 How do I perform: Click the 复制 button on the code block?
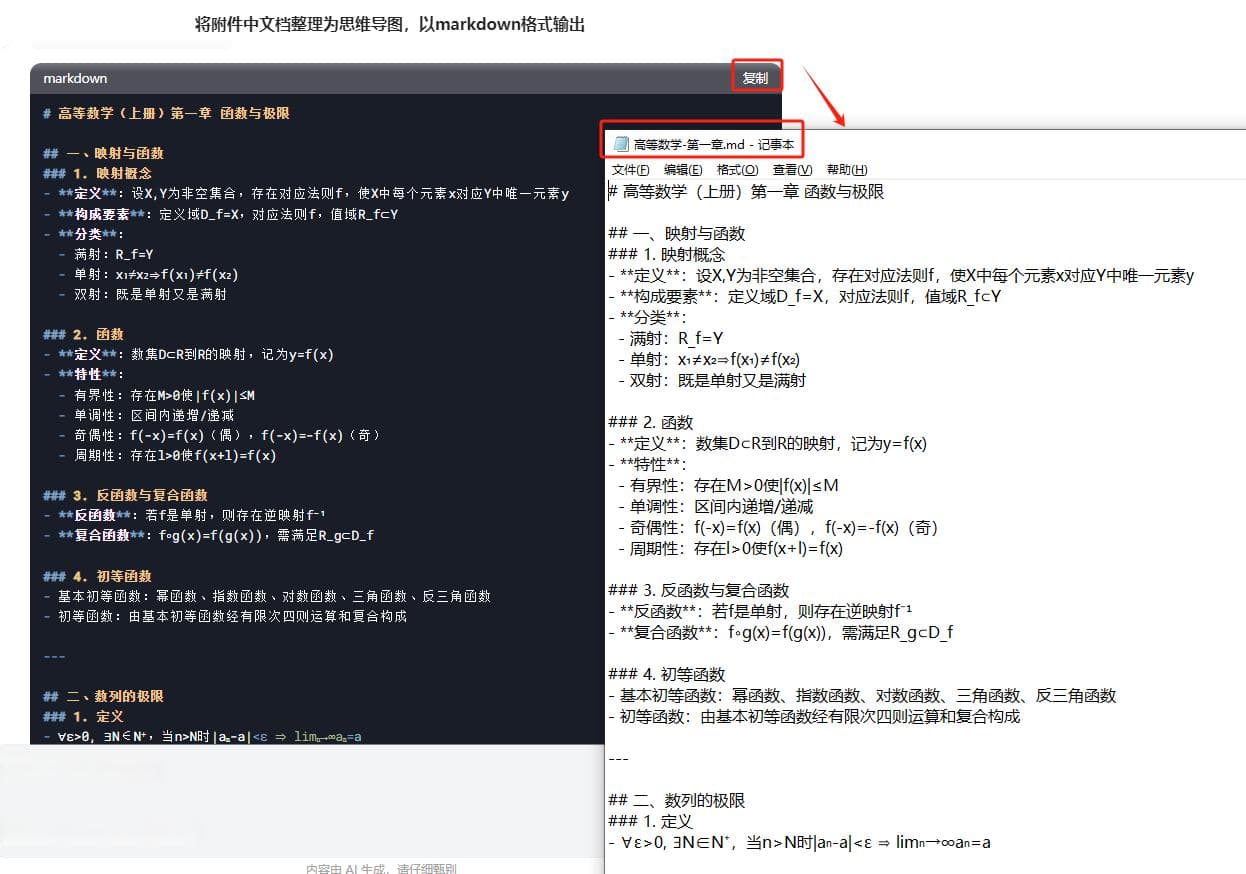755,78
